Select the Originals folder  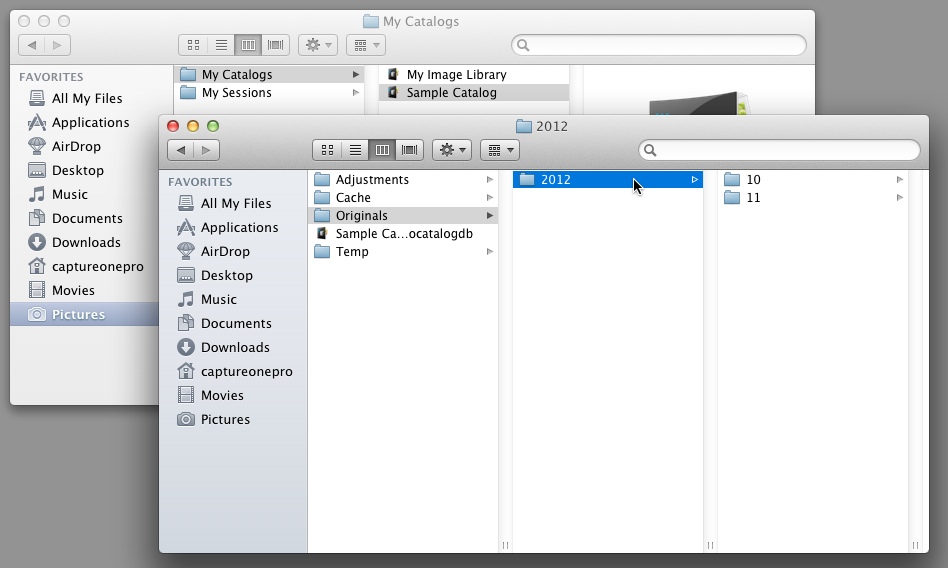(x=403, y=215)
